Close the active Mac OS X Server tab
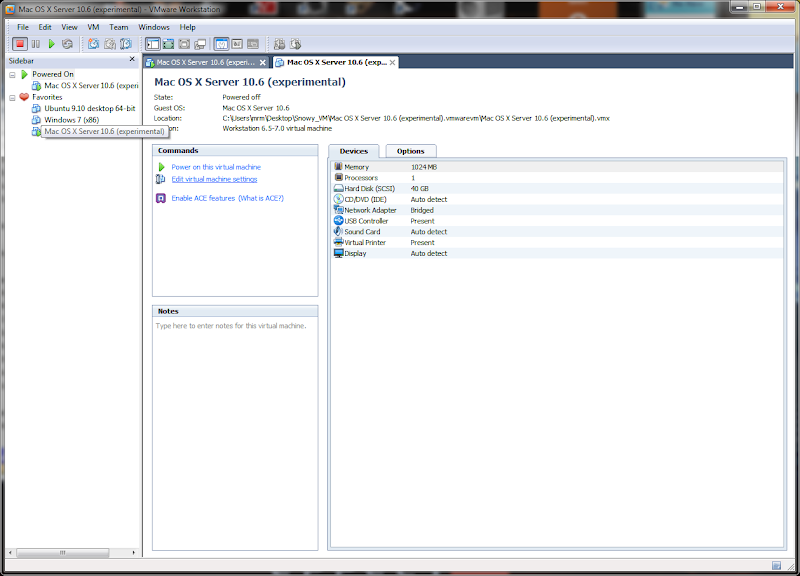 (392, 62)
